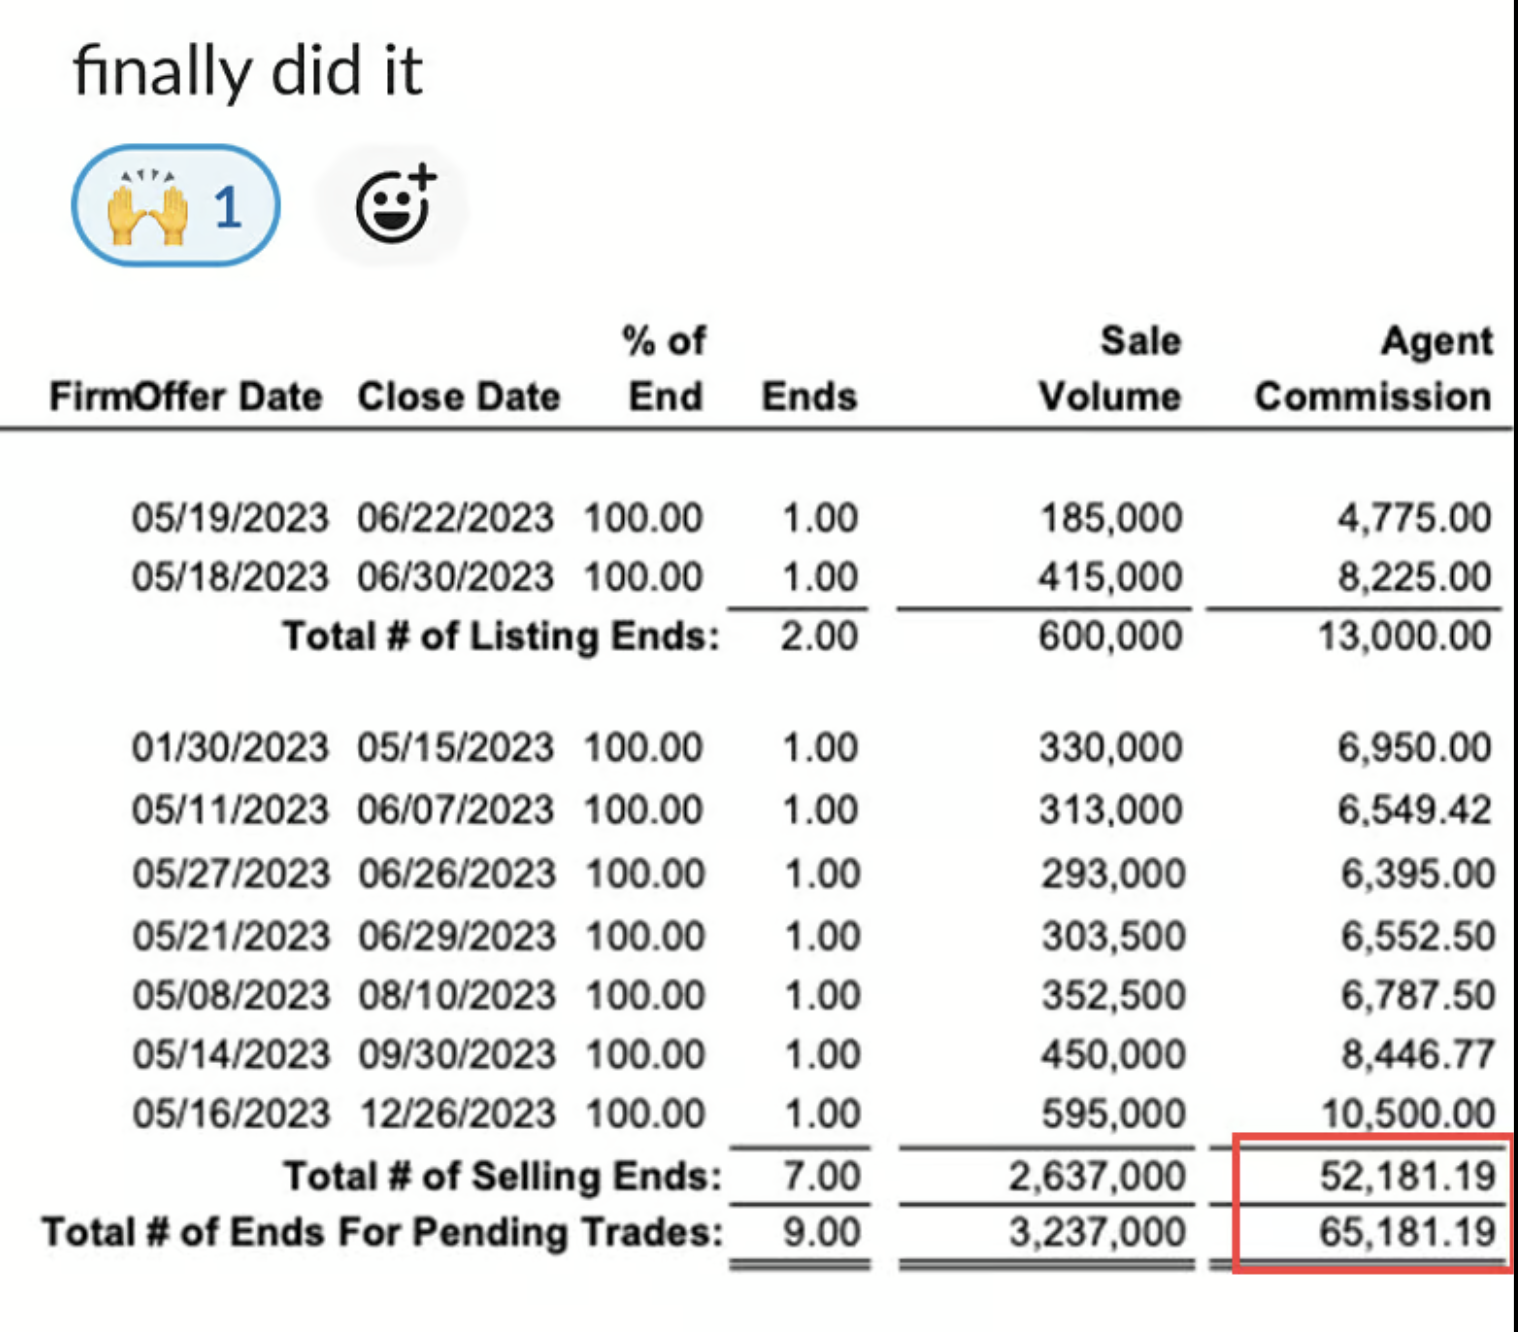Click the 65,181.19 total commission value
The image size is (1518, 1332).
[1407, 1232]
